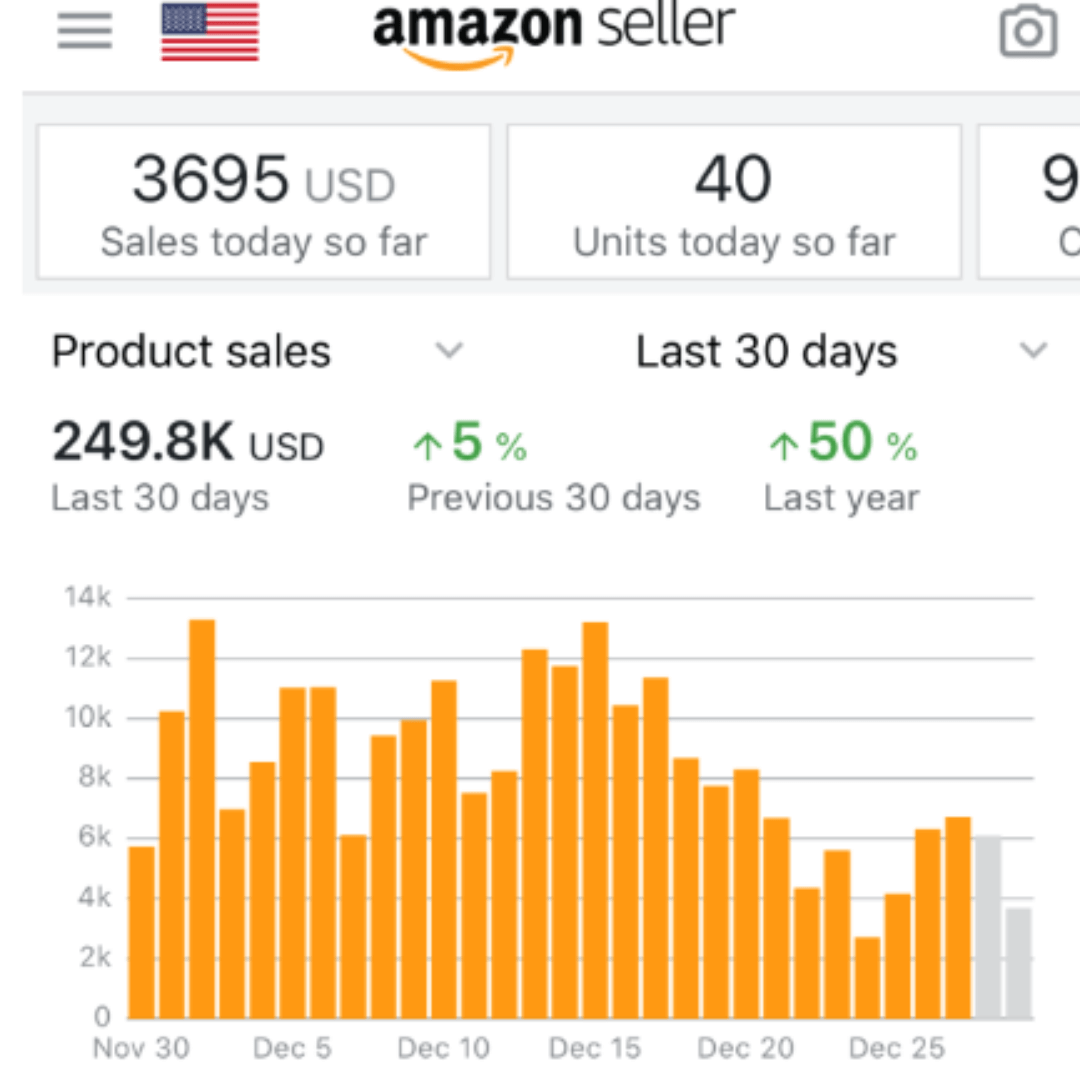Open the hamburger menu
The height and width of the screenshot is (1080, 1080).
(84, 31)
